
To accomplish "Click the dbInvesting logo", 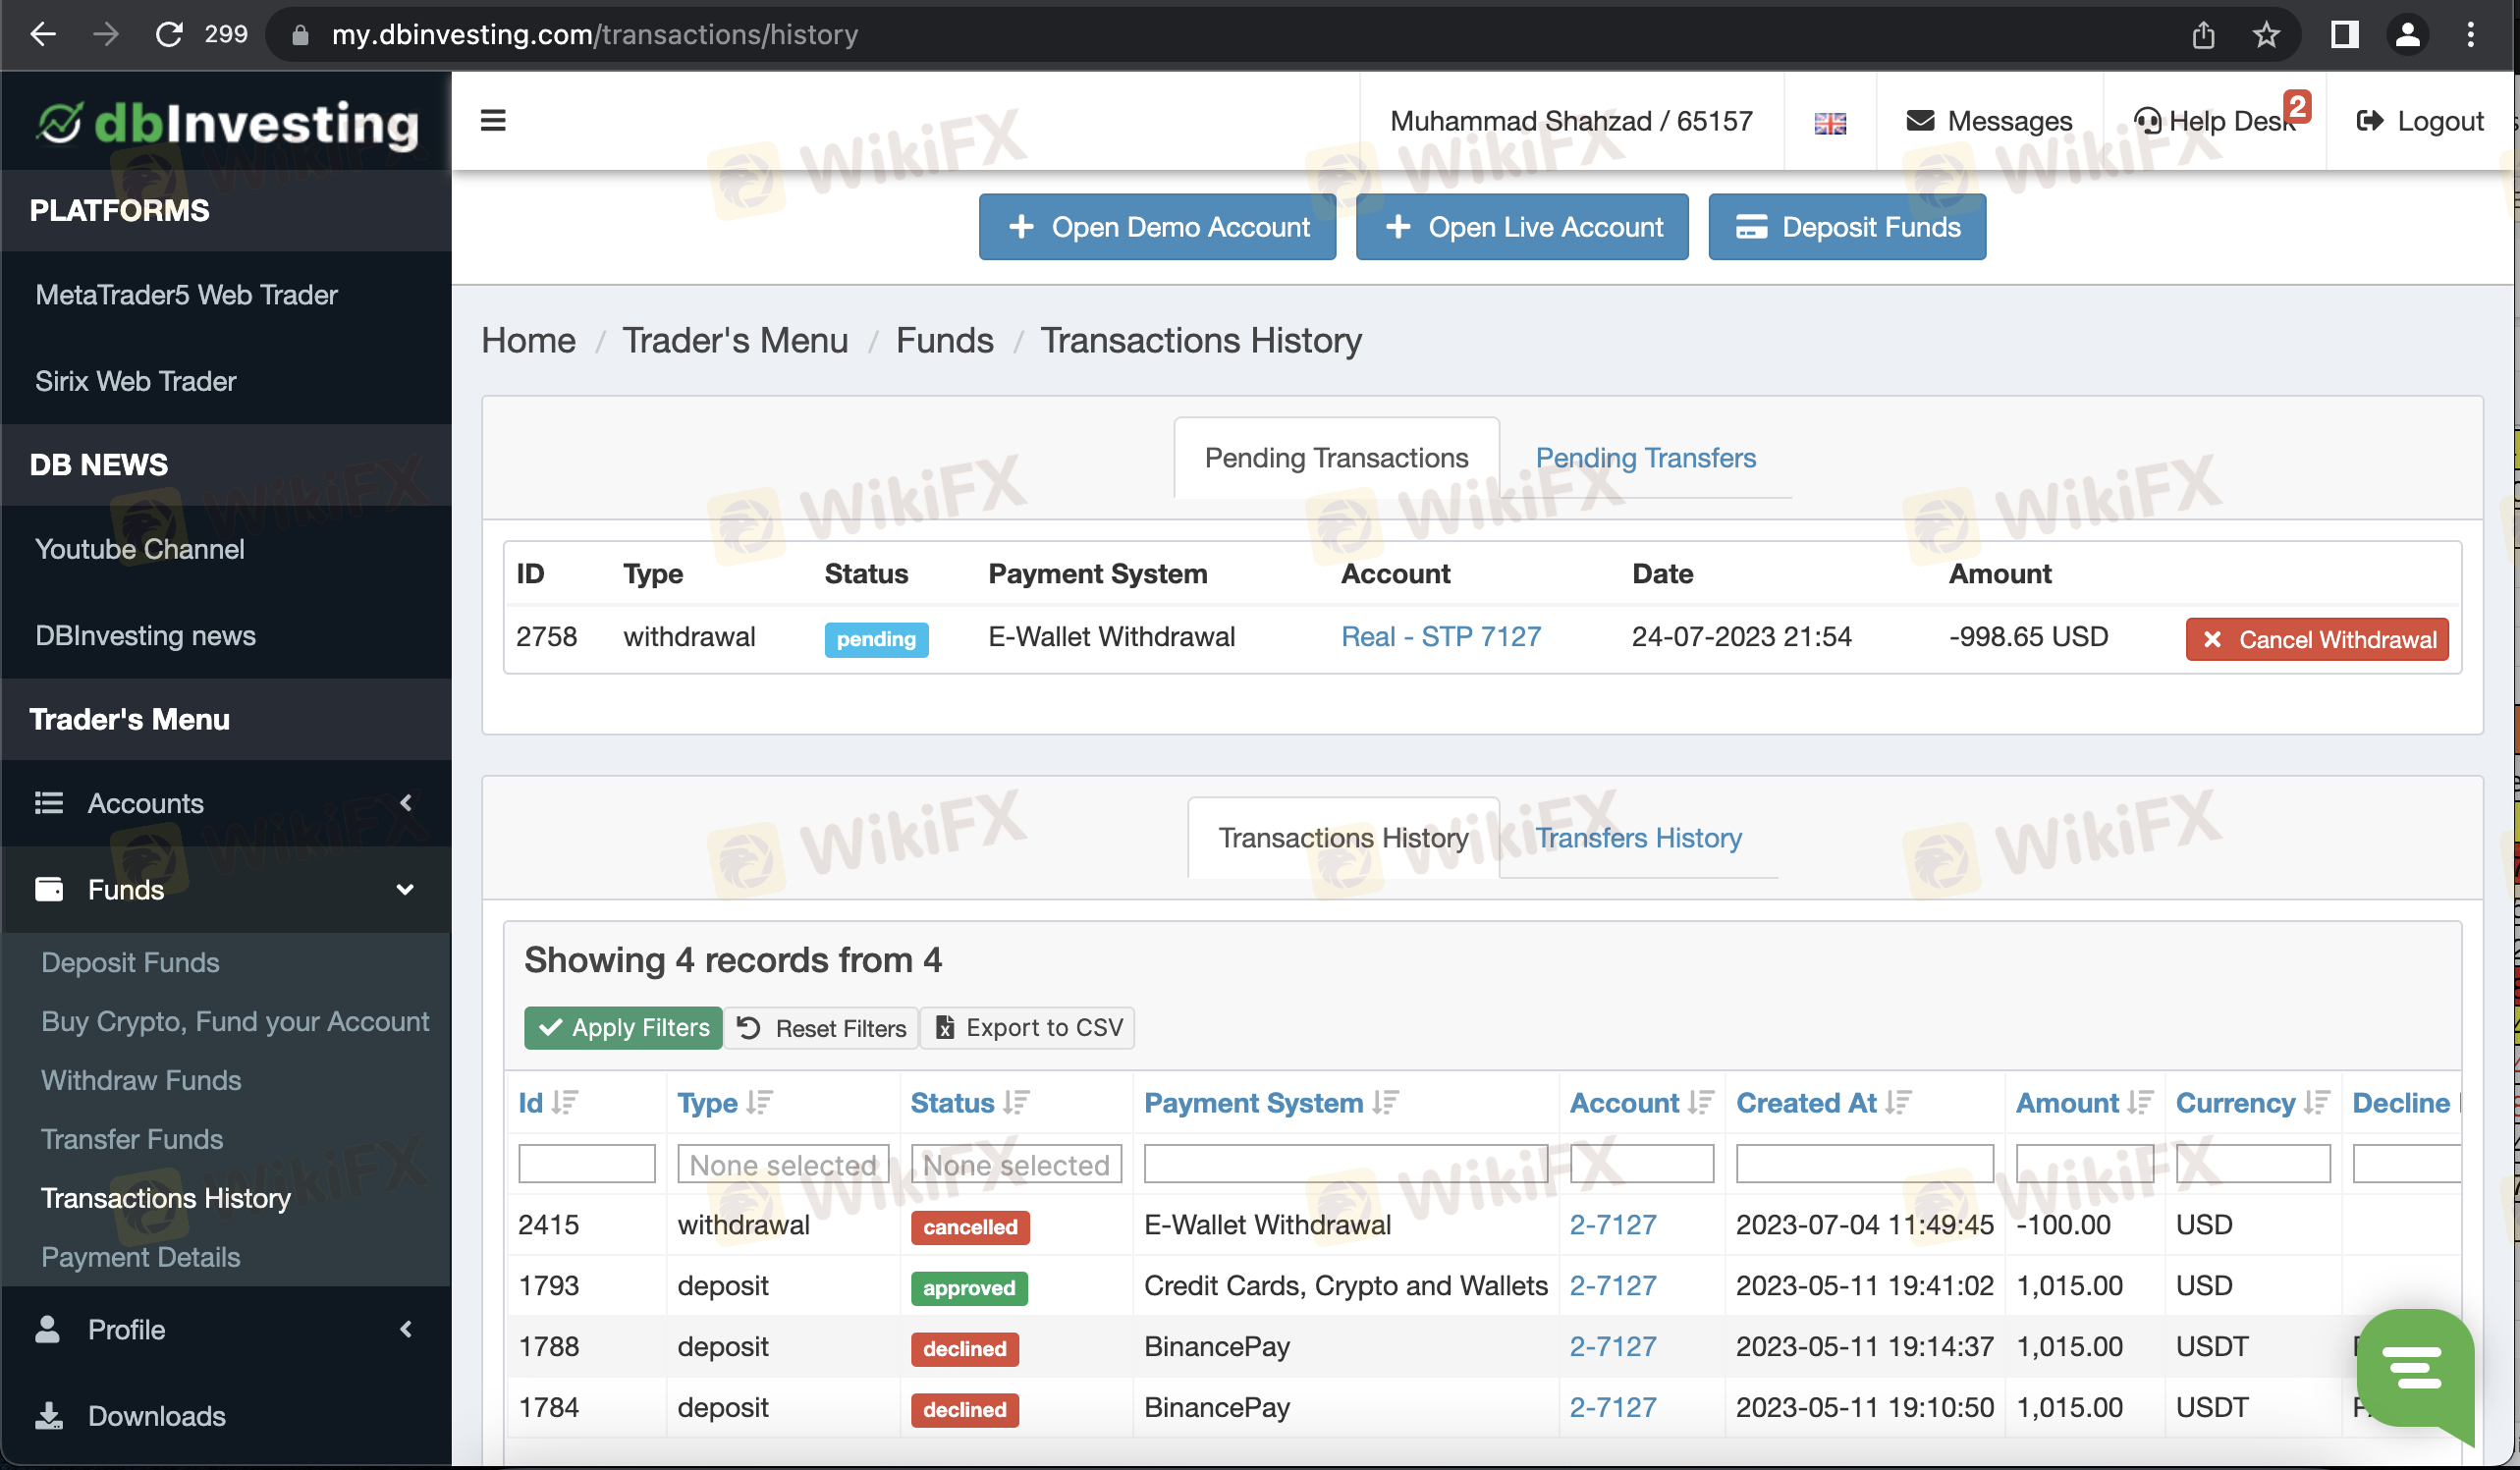I will click(227, 124).
